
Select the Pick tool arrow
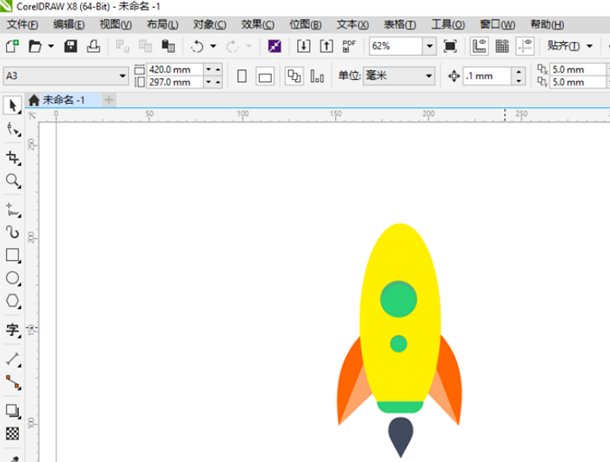click(12, 105)
